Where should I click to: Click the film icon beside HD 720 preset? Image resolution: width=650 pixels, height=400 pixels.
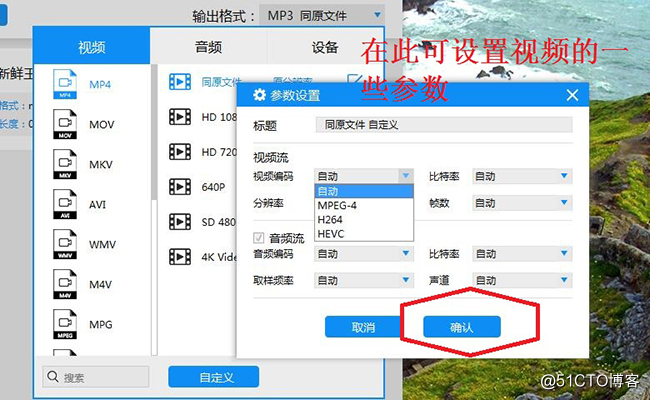tap(180, 152)
